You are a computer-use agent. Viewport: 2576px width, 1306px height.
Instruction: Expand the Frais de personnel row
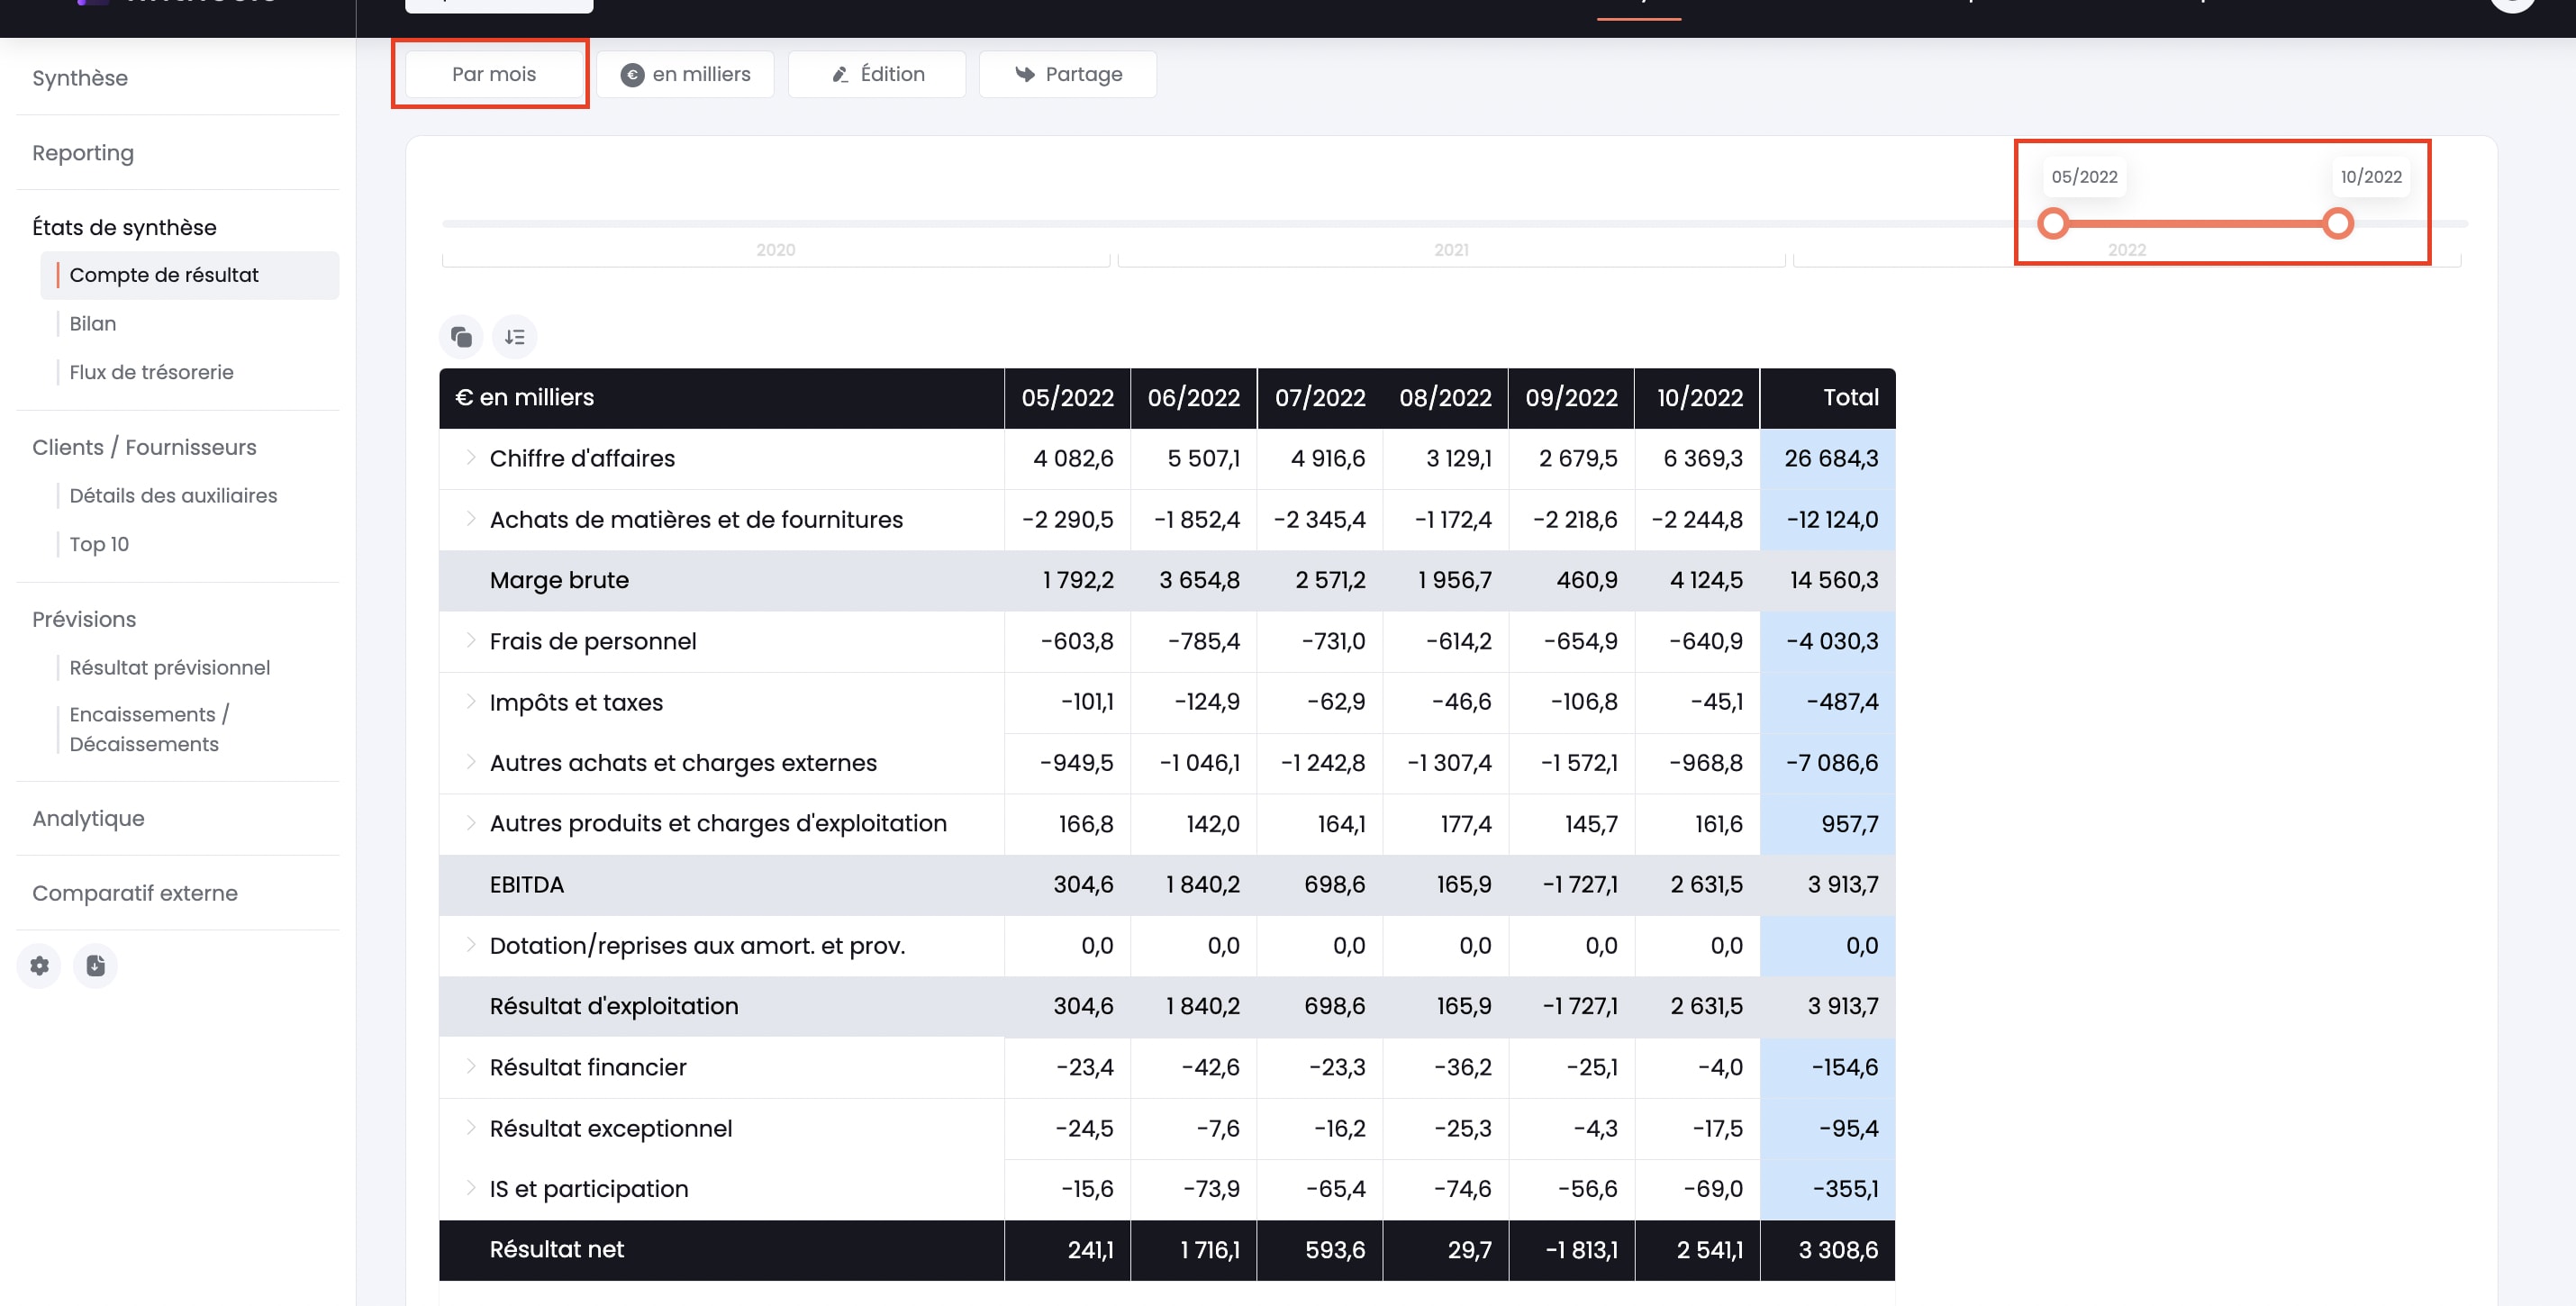coord(471,641)
